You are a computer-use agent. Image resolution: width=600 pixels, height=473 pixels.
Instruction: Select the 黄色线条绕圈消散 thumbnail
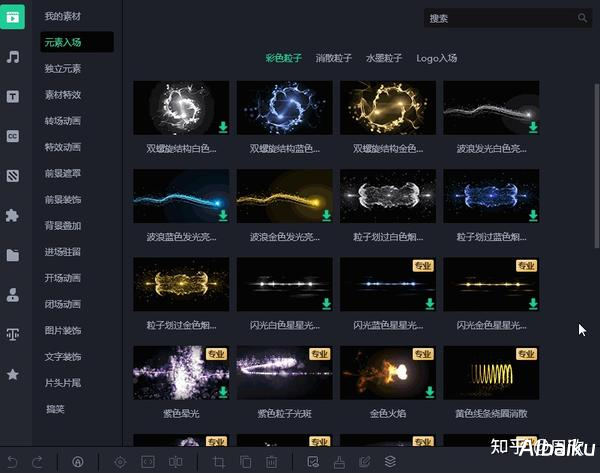click(x=491, y=373)
